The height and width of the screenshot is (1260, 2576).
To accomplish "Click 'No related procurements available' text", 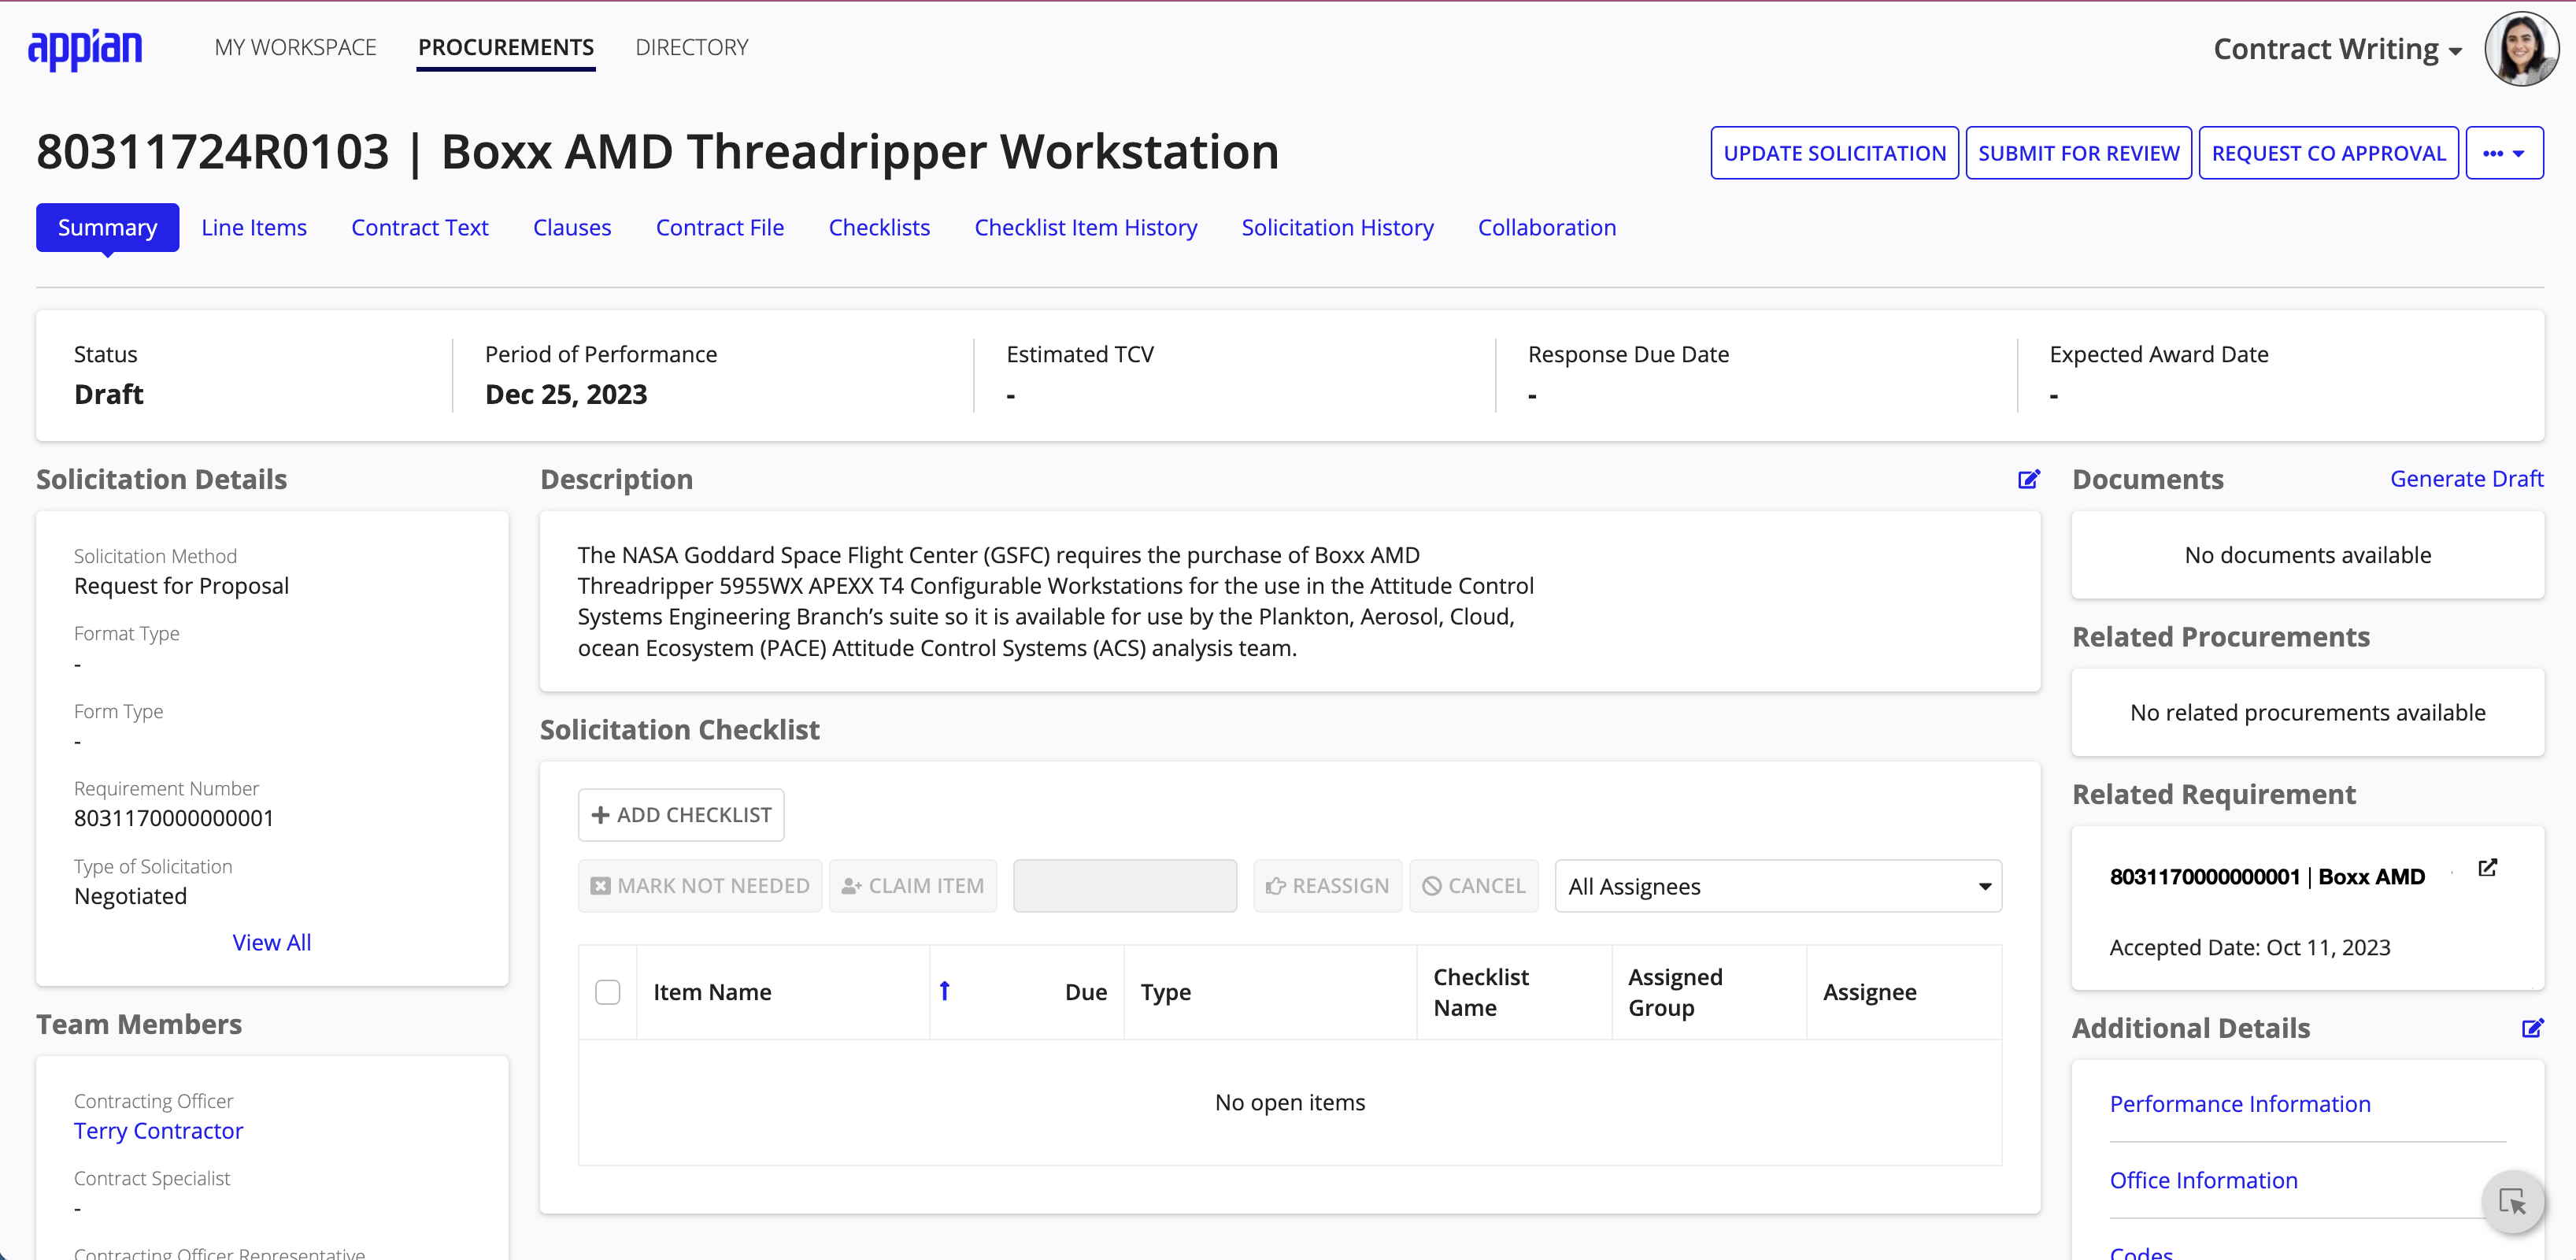I will tap(2308, 713).
